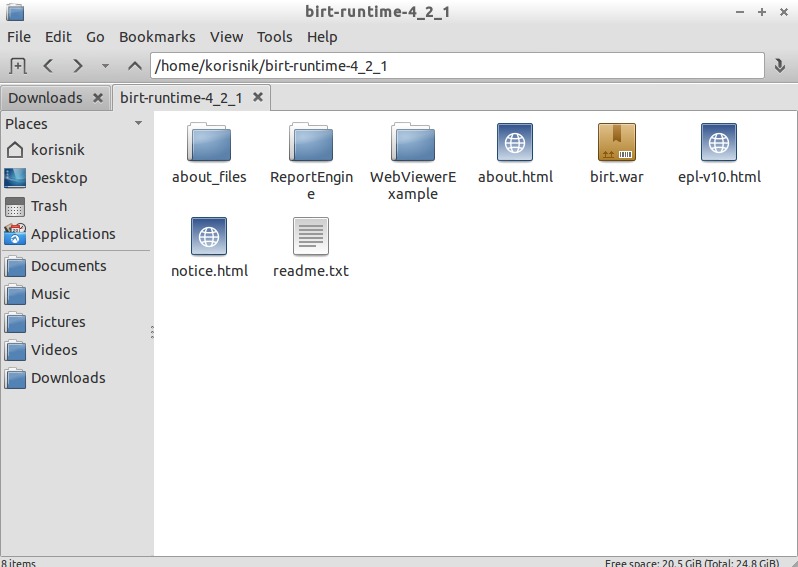The height and width of the screenshot is (567, 798).
Task: Open the Help menu
Action: point(322,37)
